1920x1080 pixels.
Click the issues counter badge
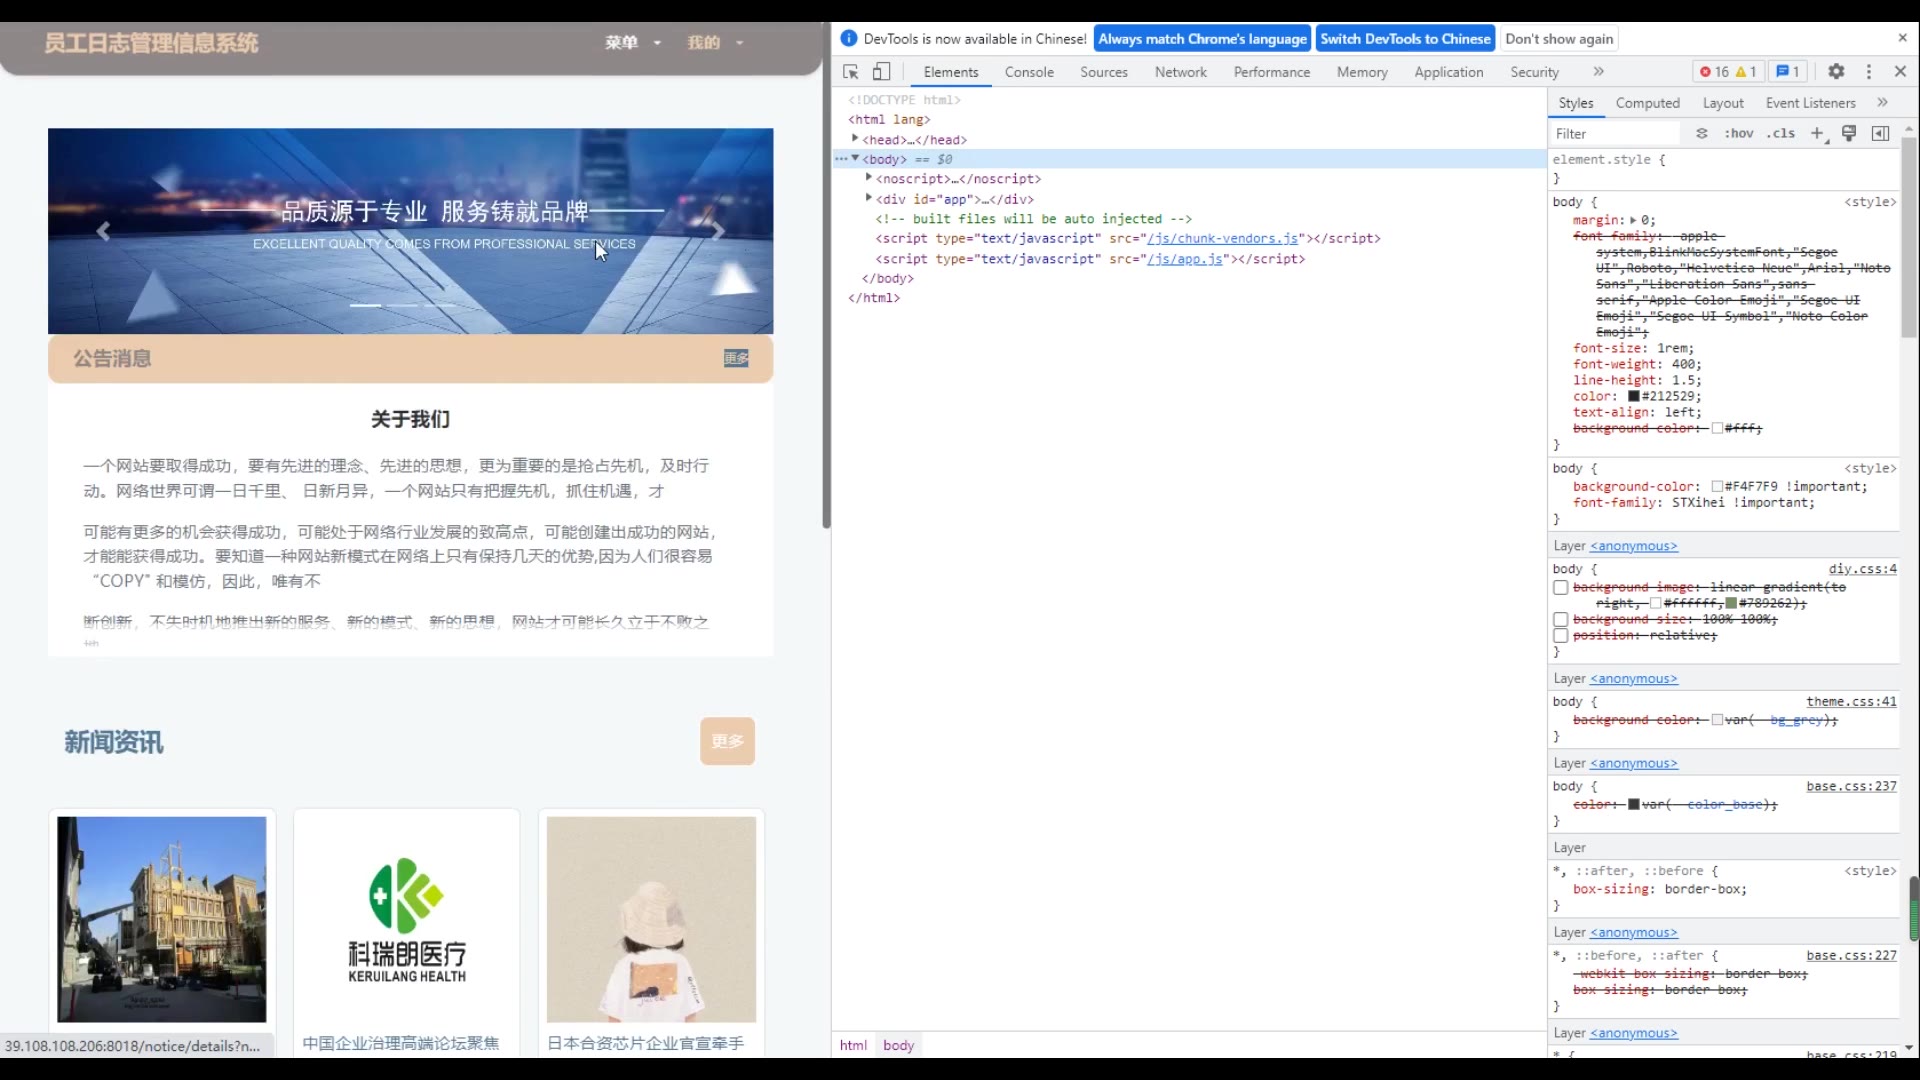click(1788, 72)
